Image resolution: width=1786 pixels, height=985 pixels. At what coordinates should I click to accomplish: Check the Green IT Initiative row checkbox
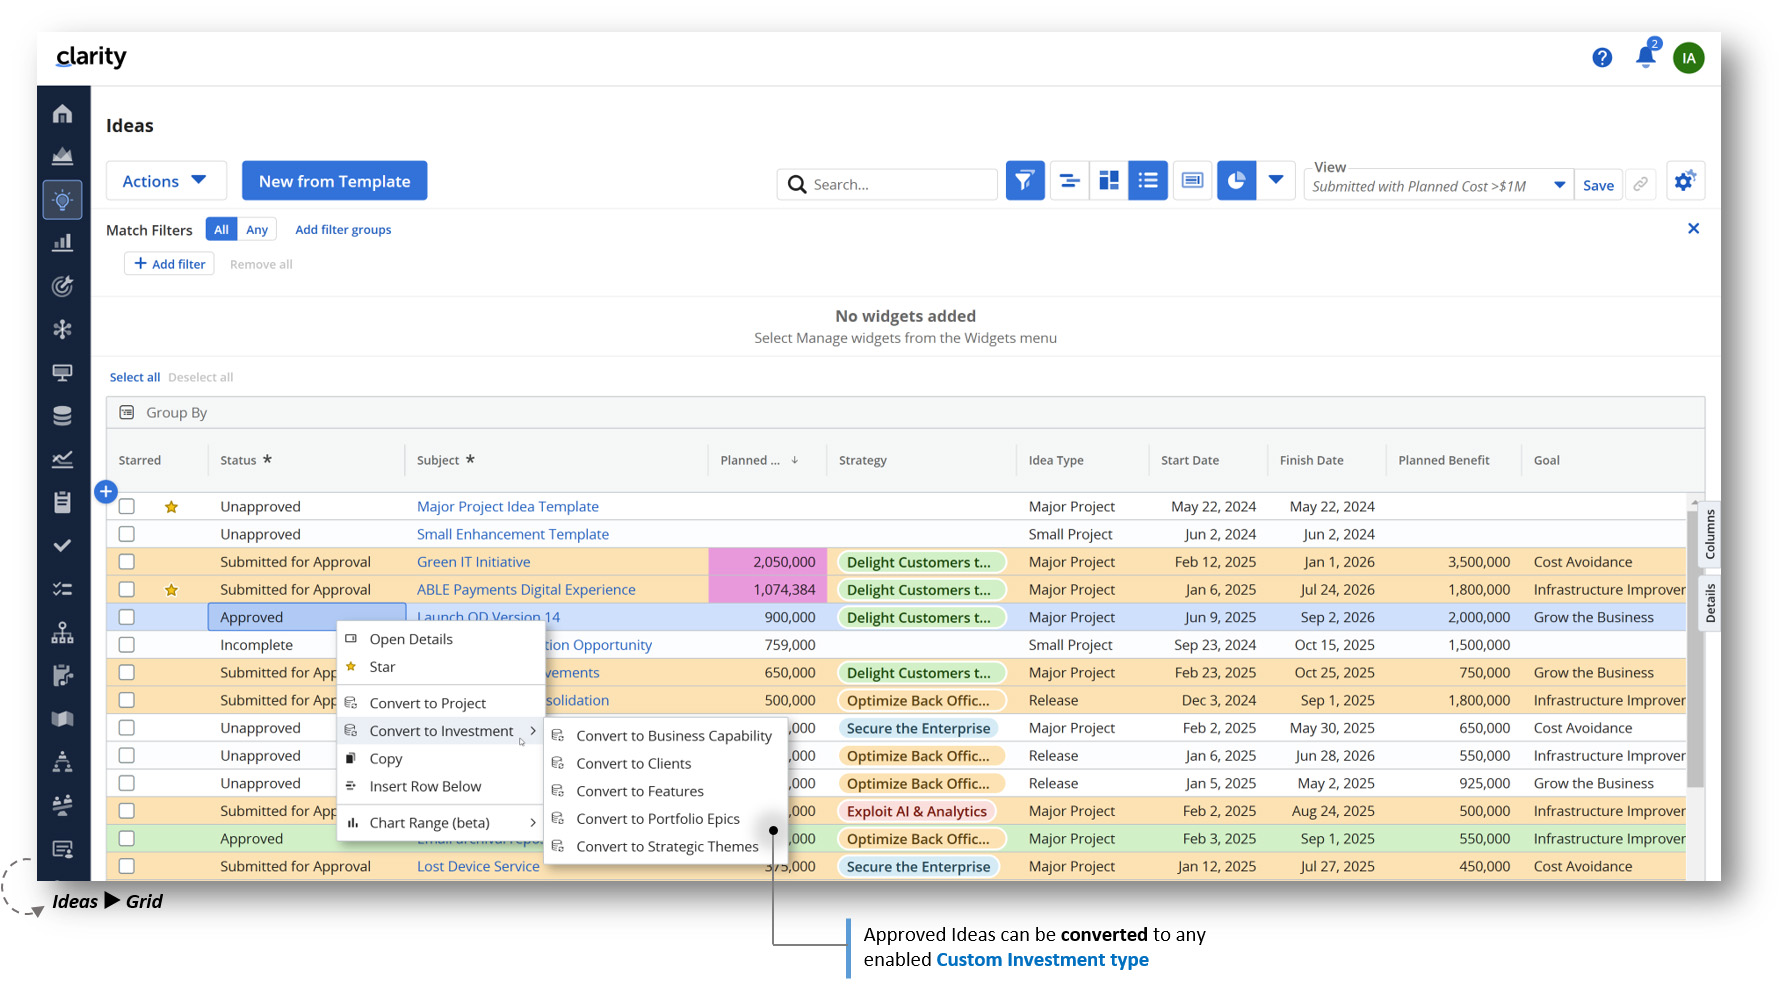pos(127,562)
